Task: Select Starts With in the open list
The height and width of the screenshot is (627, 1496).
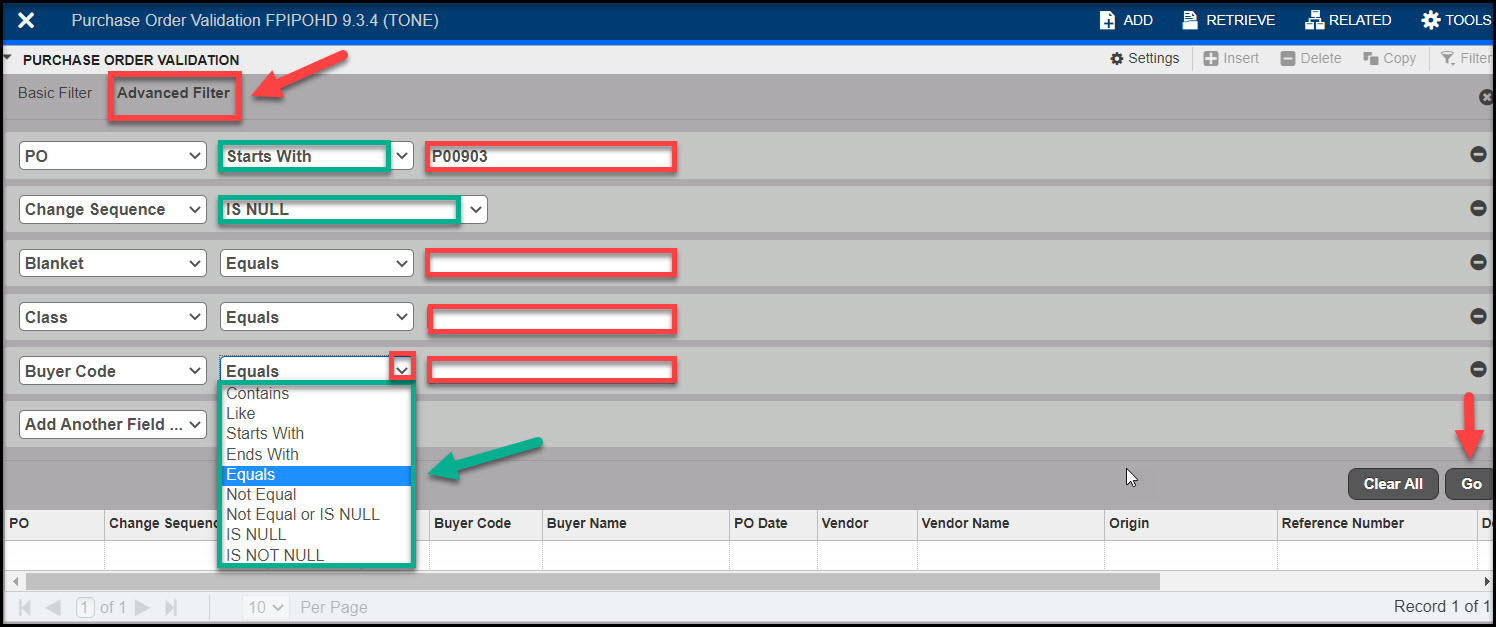Action: tap(316, 433)
